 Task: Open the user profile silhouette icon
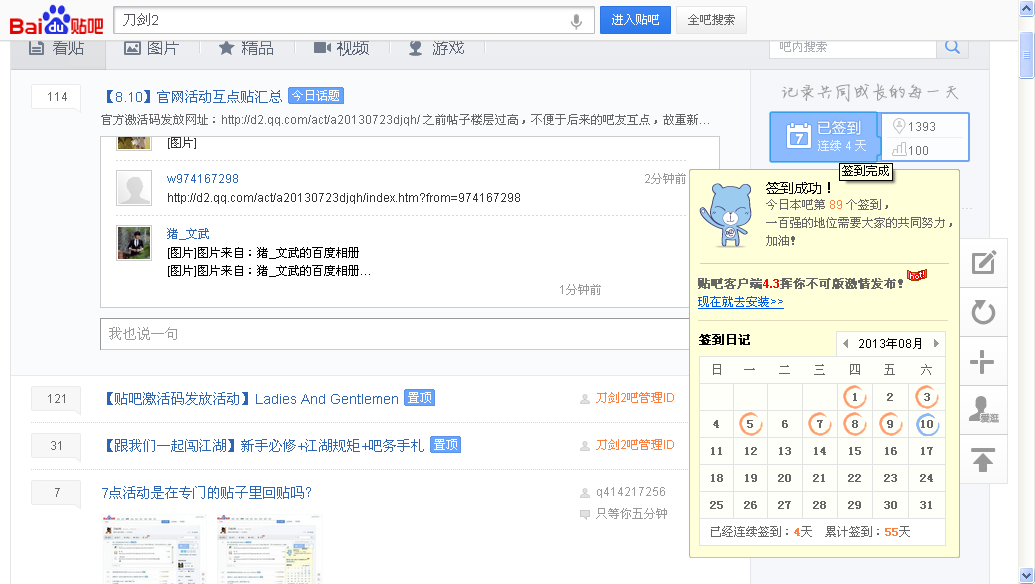tap(982, 410)
